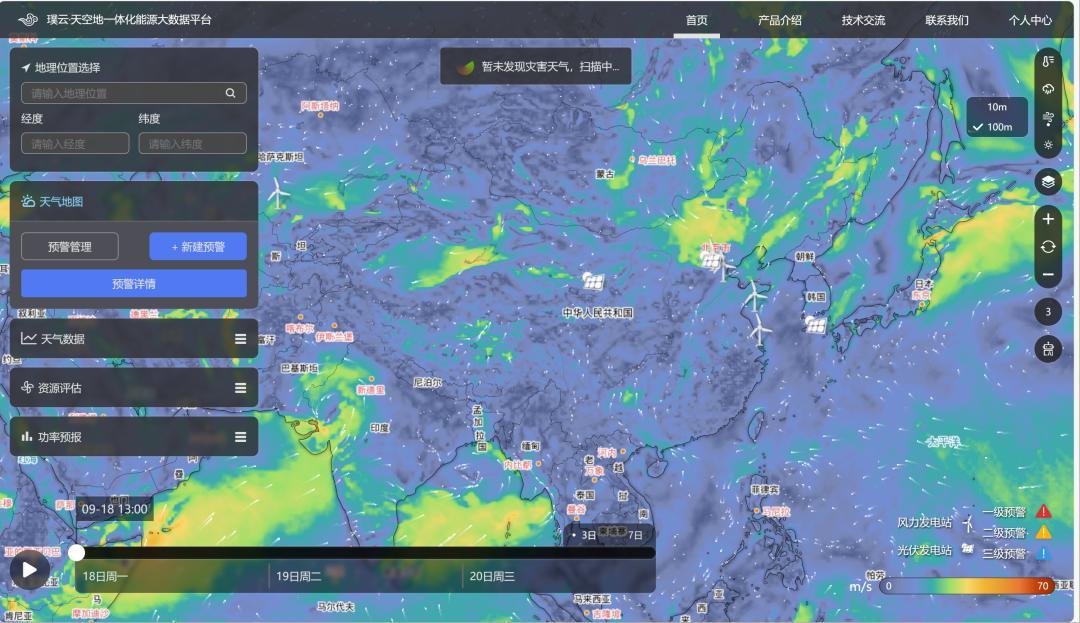The height and width of the screenshot is (623, 1080).
Task: Click the search icon in location box
Action: [230, 93]
